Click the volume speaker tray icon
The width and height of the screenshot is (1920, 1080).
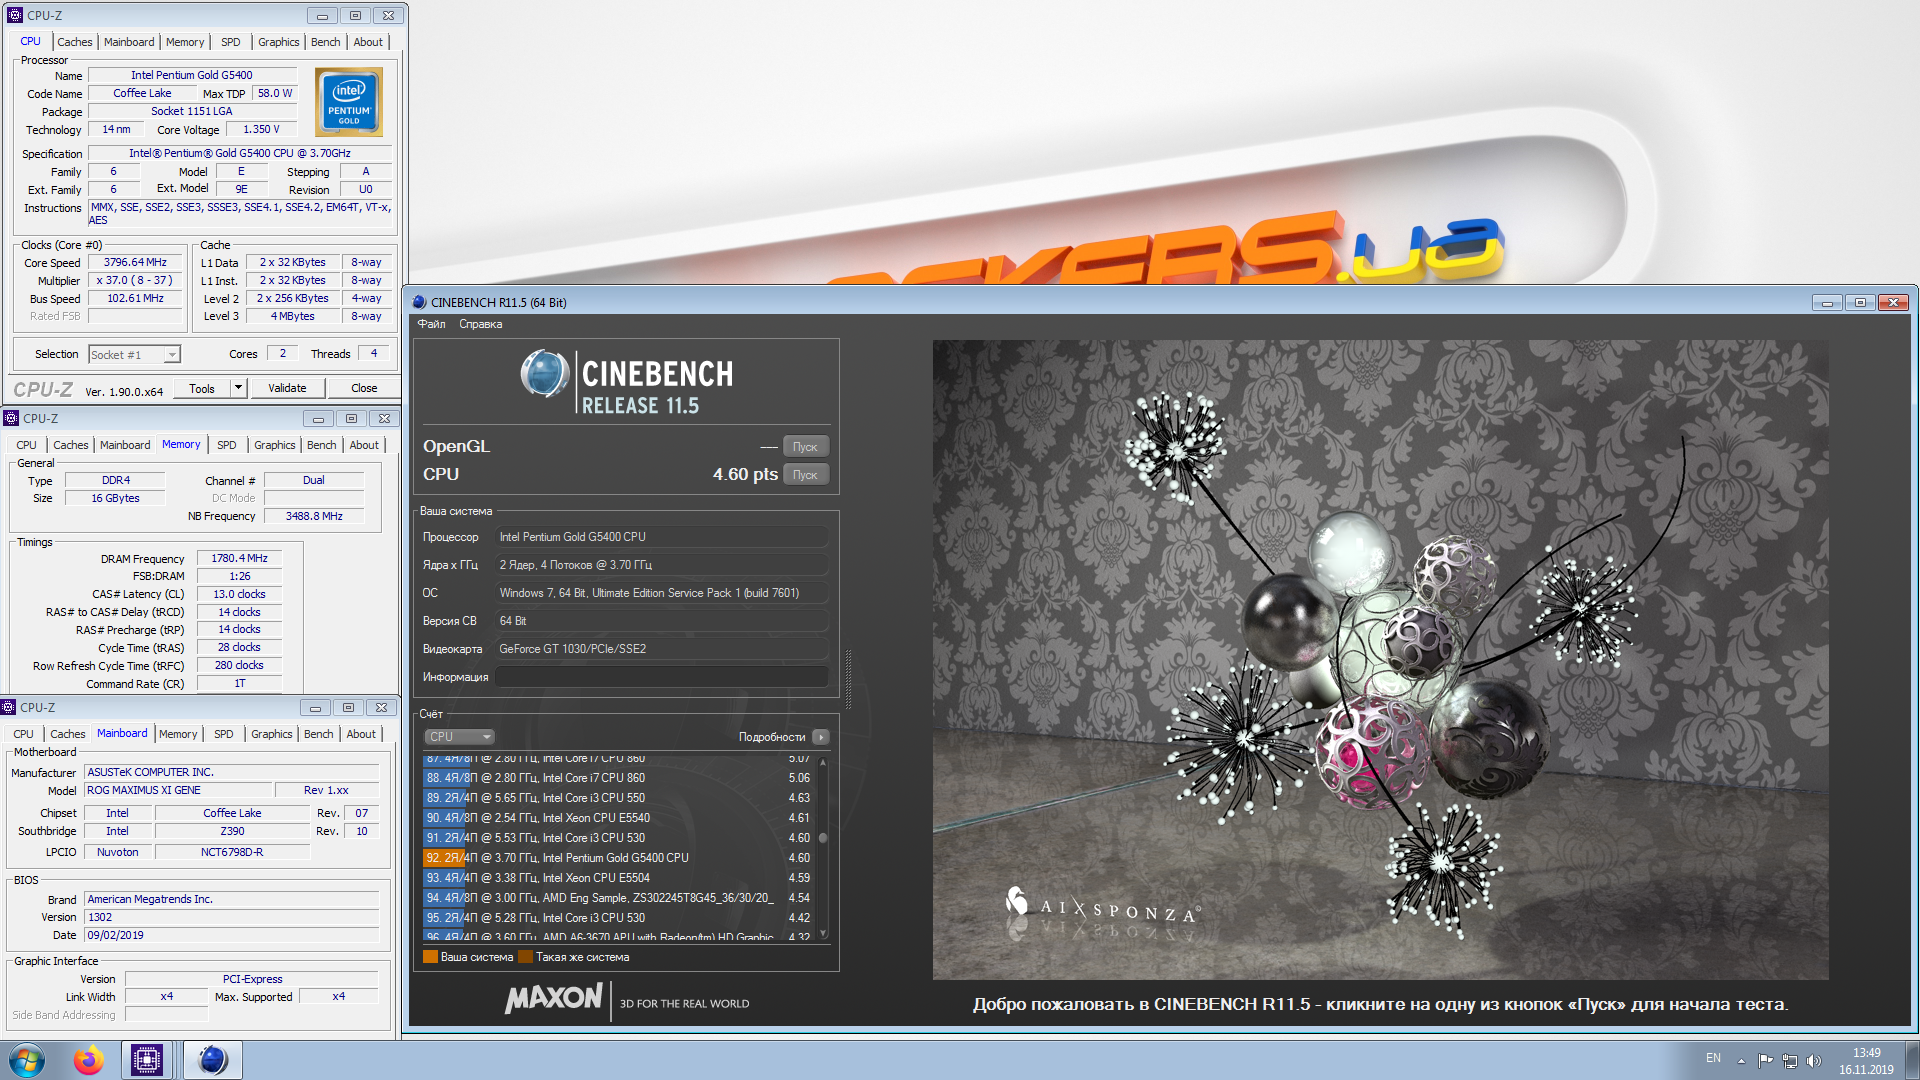coord(1814,1061)
